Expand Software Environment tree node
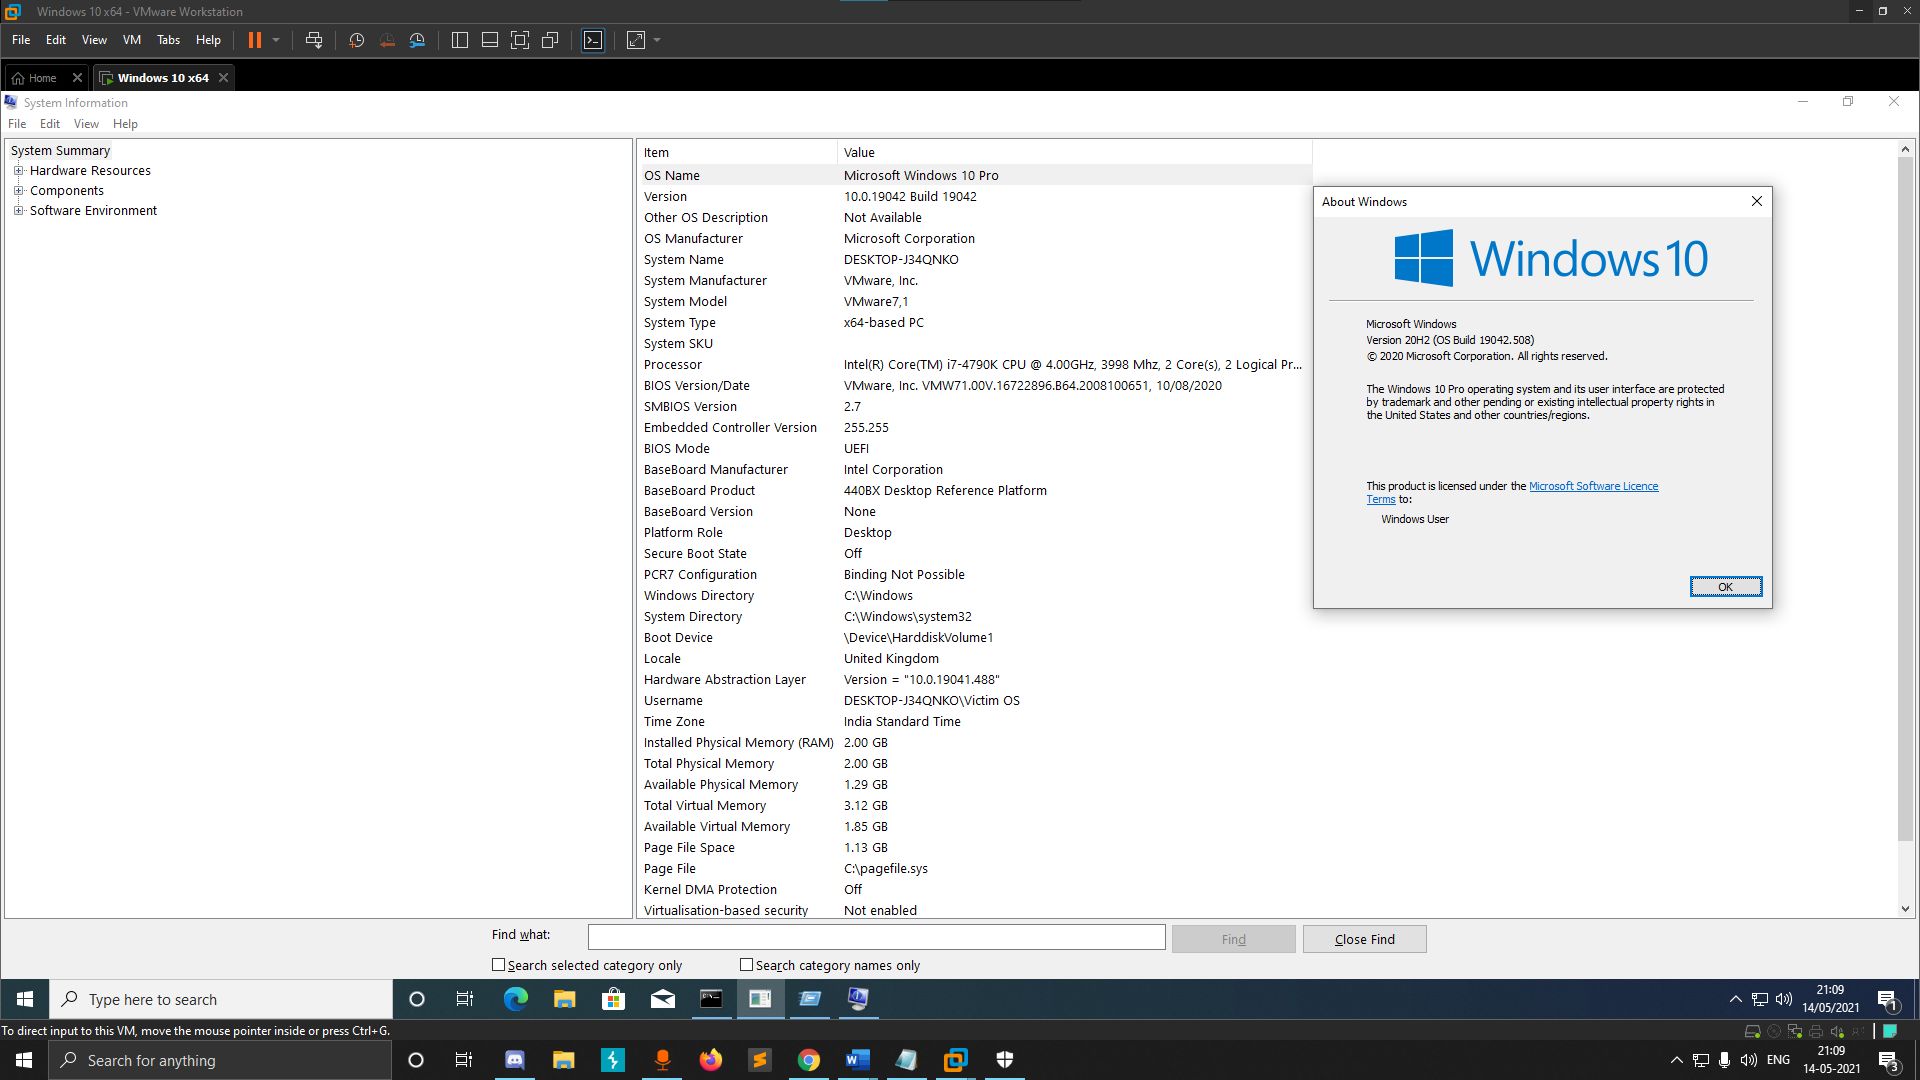1920x1080 pixels. click(x=18, y=211)
